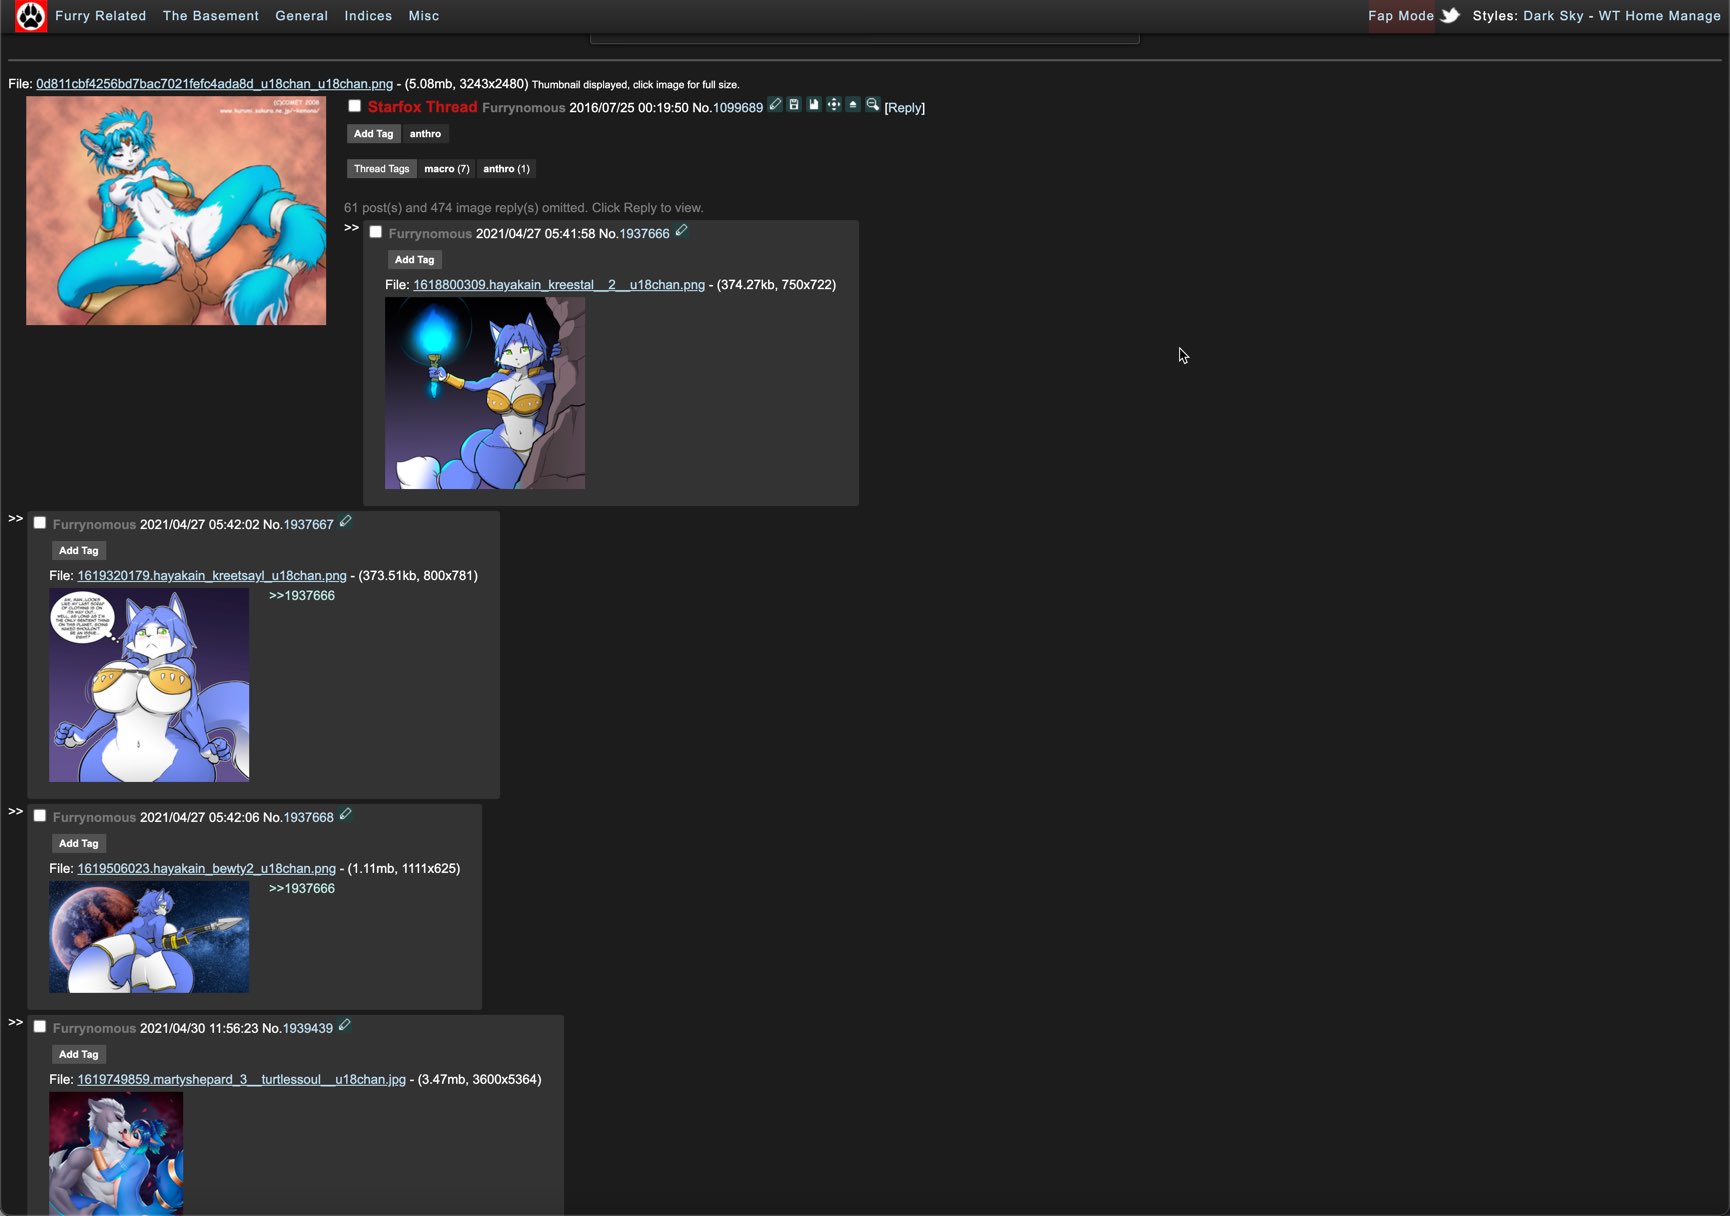Click Add Tag on post 1937668
The width and height of the screenshot is (1730, 1216).
coord(79,844)
